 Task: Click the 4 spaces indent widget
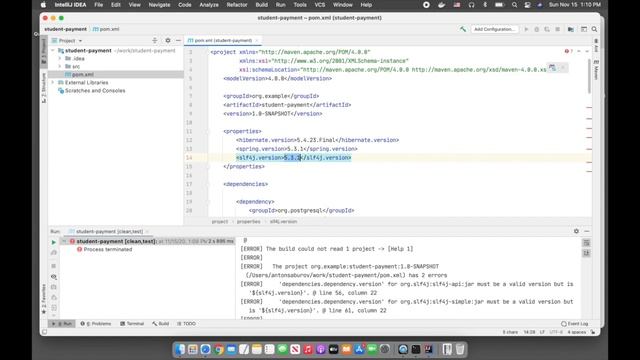click(576, 332)
